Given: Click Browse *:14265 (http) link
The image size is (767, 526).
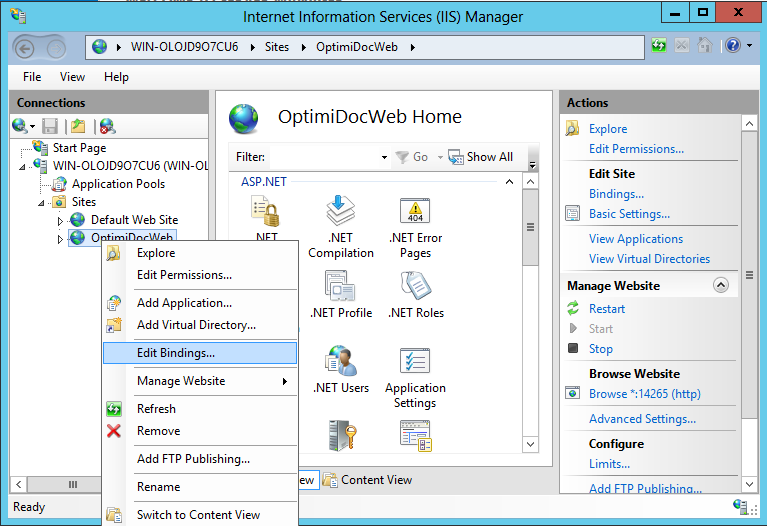Looking at the screenshot, I should pyautogui.click(x=644, y=394).
